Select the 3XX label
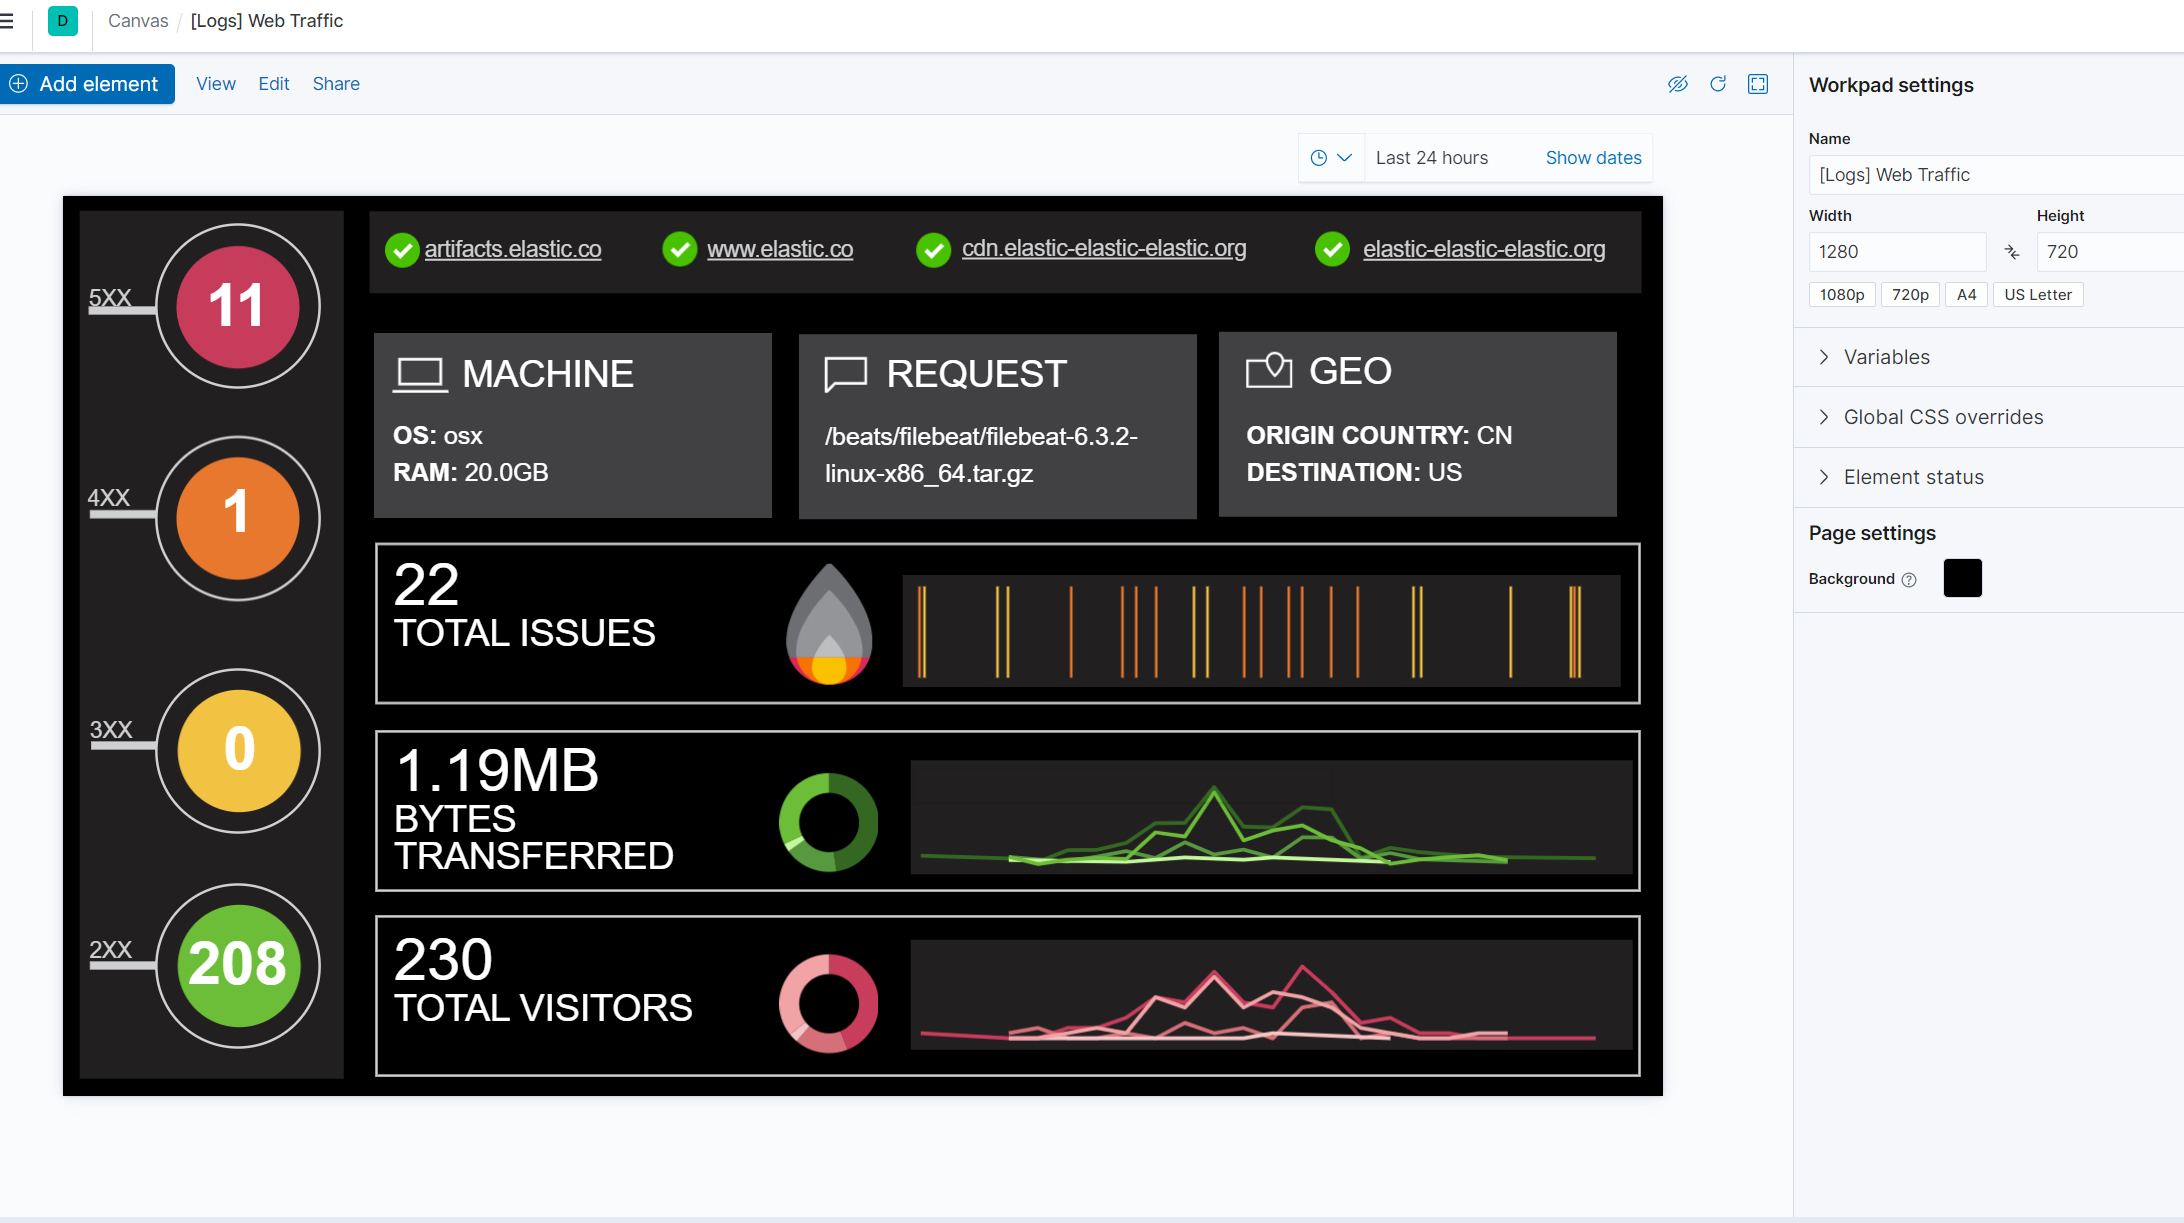This screenshot has height=1223, width=2184. (x=111, y=730)
